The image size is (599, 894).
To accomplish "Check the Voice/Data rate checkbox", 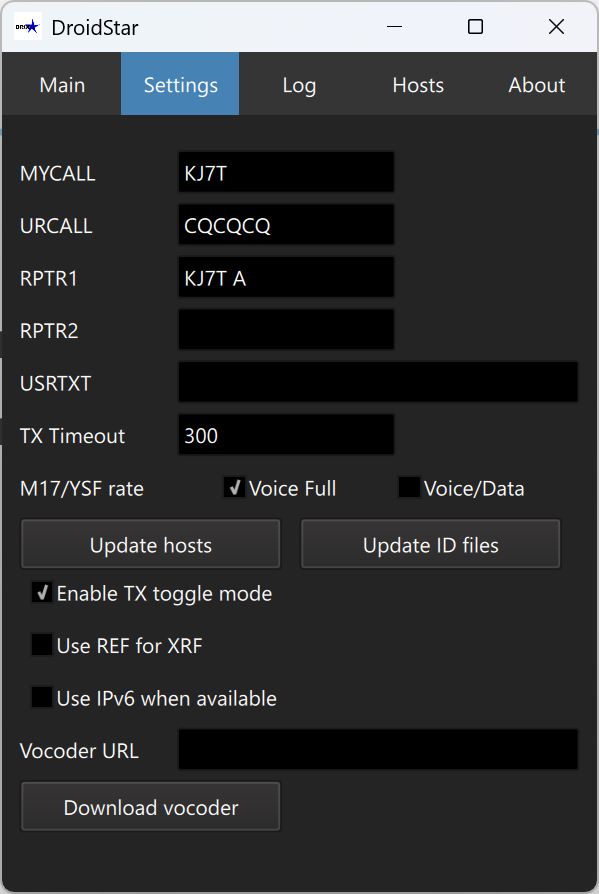I will tap(408, 487).
